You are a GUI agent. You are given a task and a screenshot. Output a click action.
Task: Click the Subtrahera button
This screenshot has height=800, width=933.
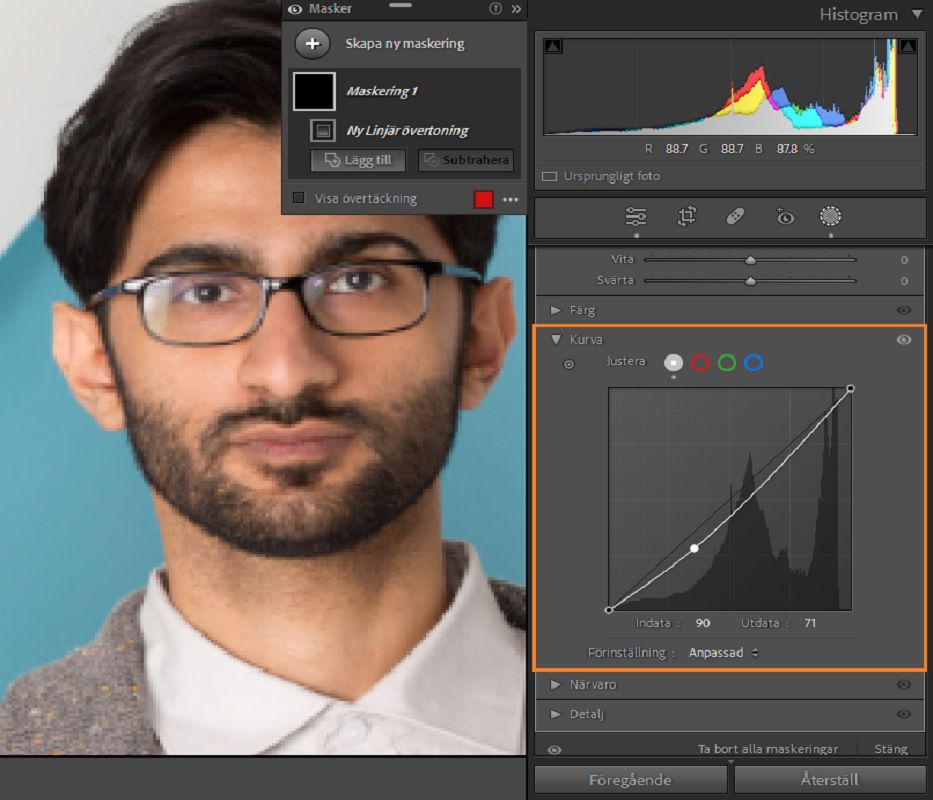point(466,160)
